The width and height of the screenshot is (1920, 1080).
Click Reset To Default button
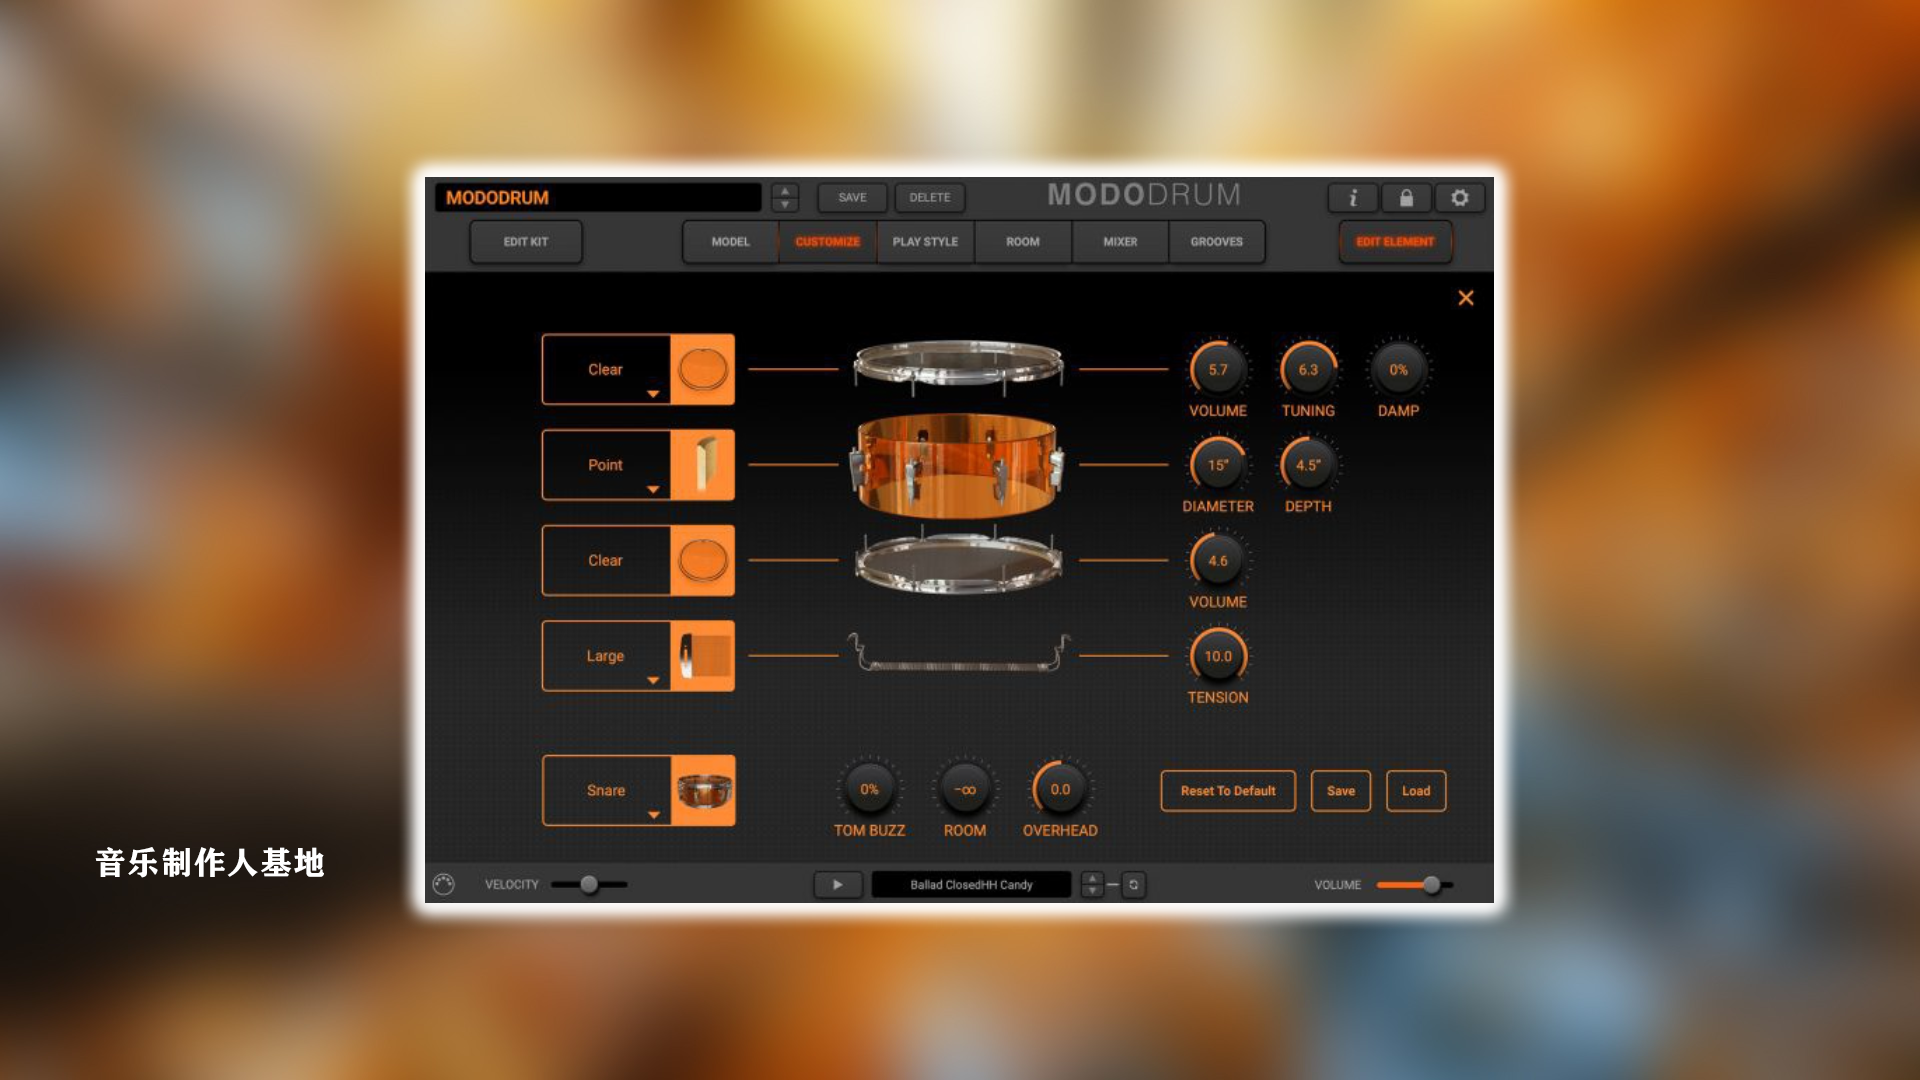pyautogui.click(x=1225, y=790)
